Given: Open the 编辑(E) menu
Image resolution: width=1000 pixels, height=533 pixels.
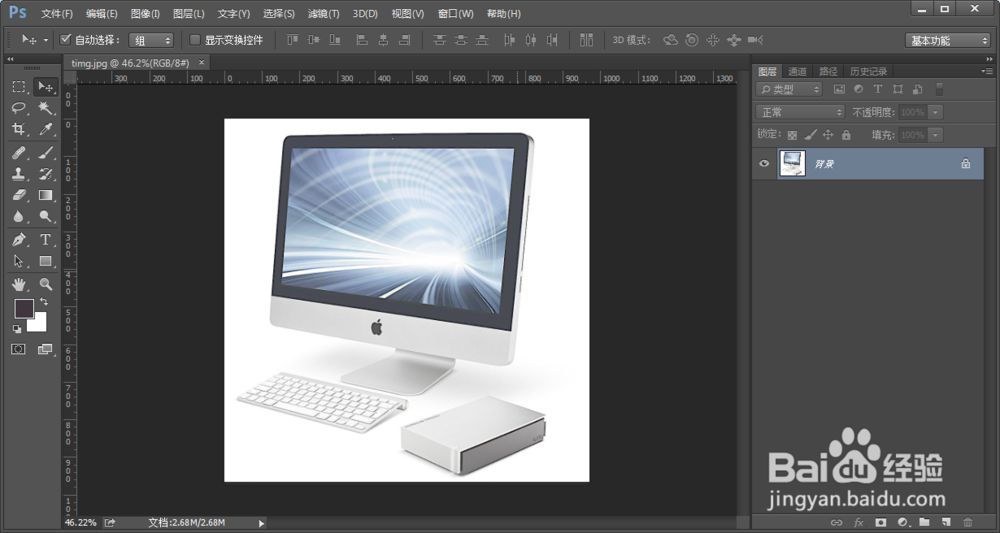Looking at the screenshot, I should tap(101, 13).
